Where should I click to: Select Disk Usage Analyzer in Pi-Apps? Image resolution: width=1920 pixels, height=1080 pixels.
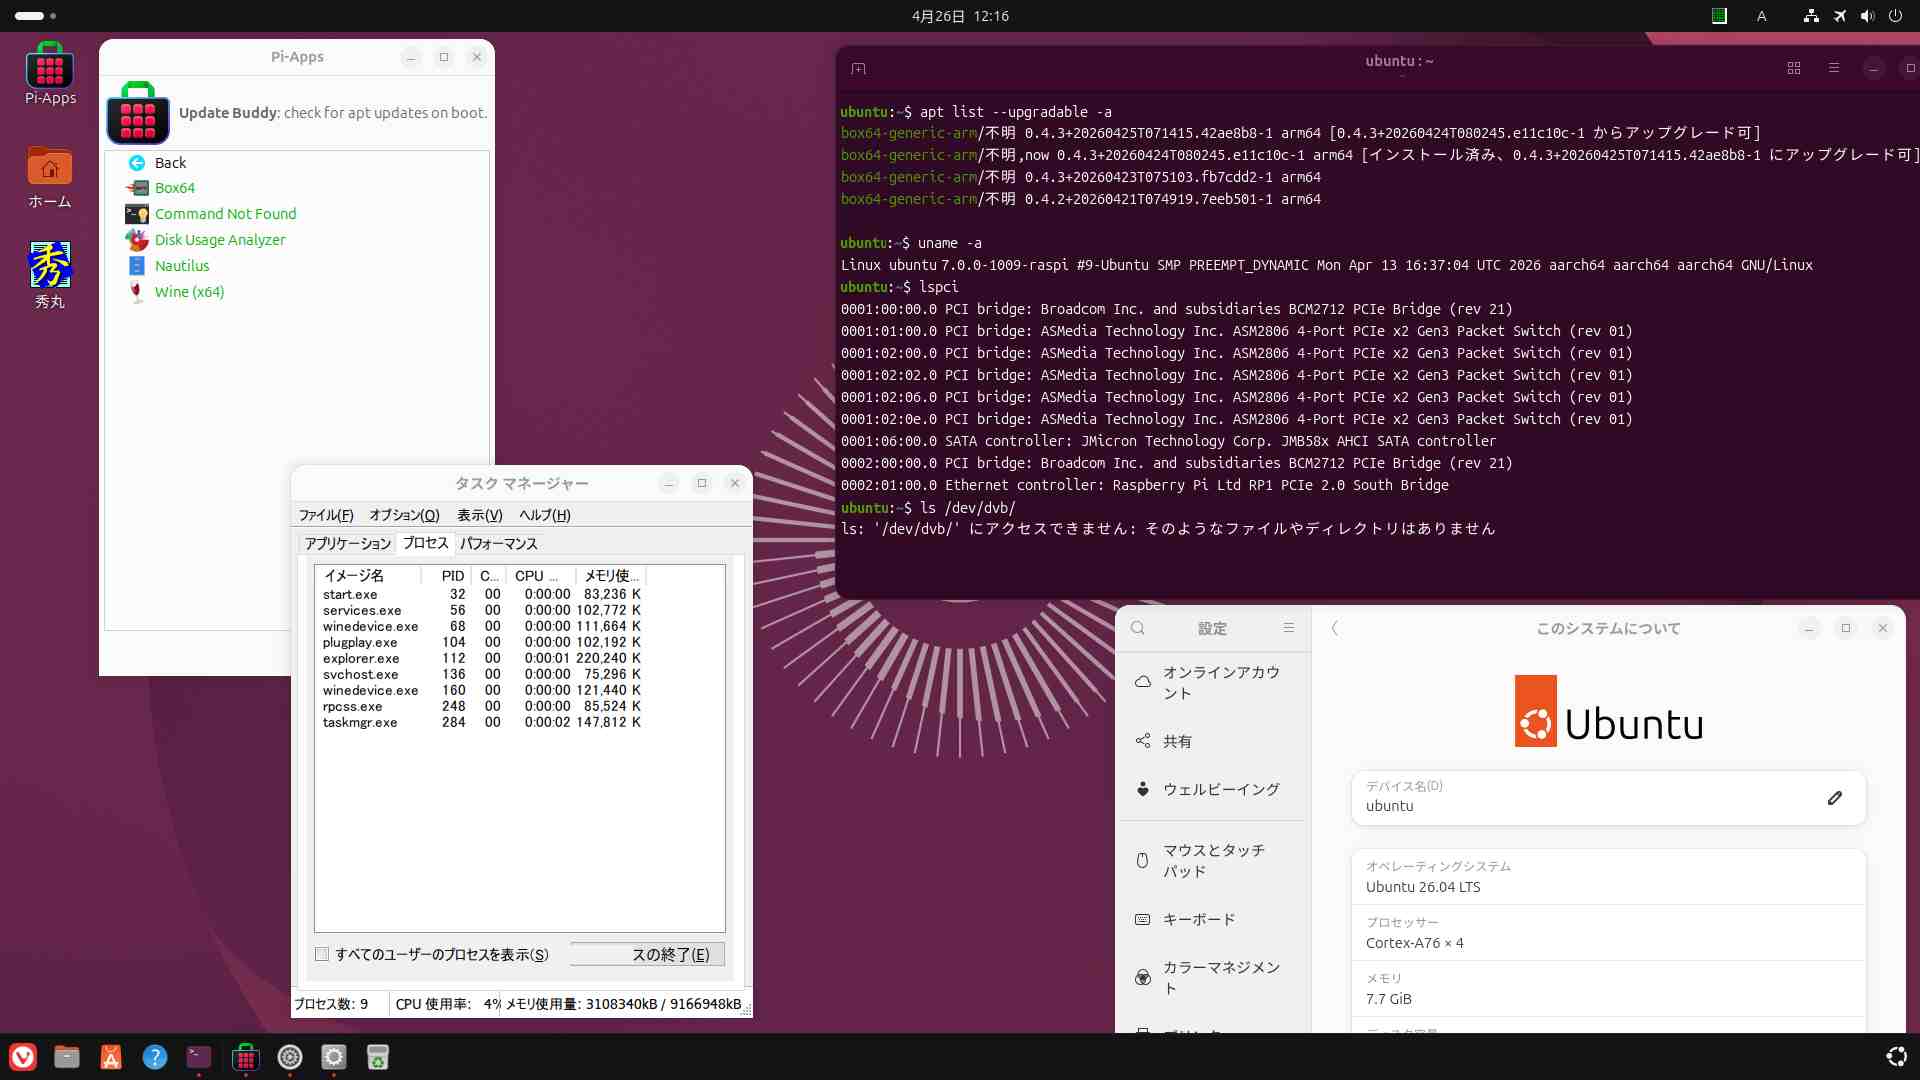(x=219, y=240)
